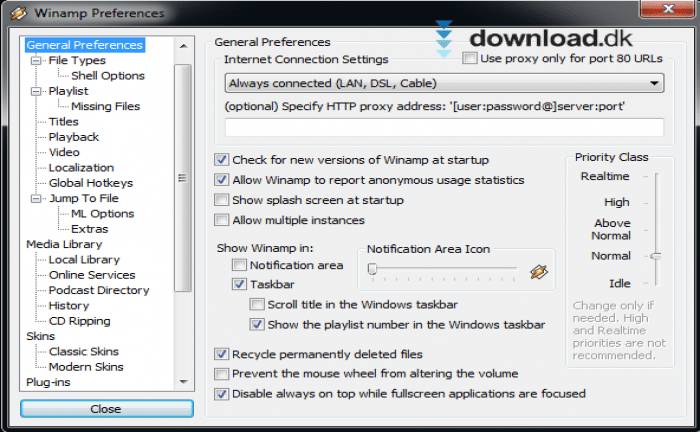Click the Realtime priority label

[x=605, y=176]
